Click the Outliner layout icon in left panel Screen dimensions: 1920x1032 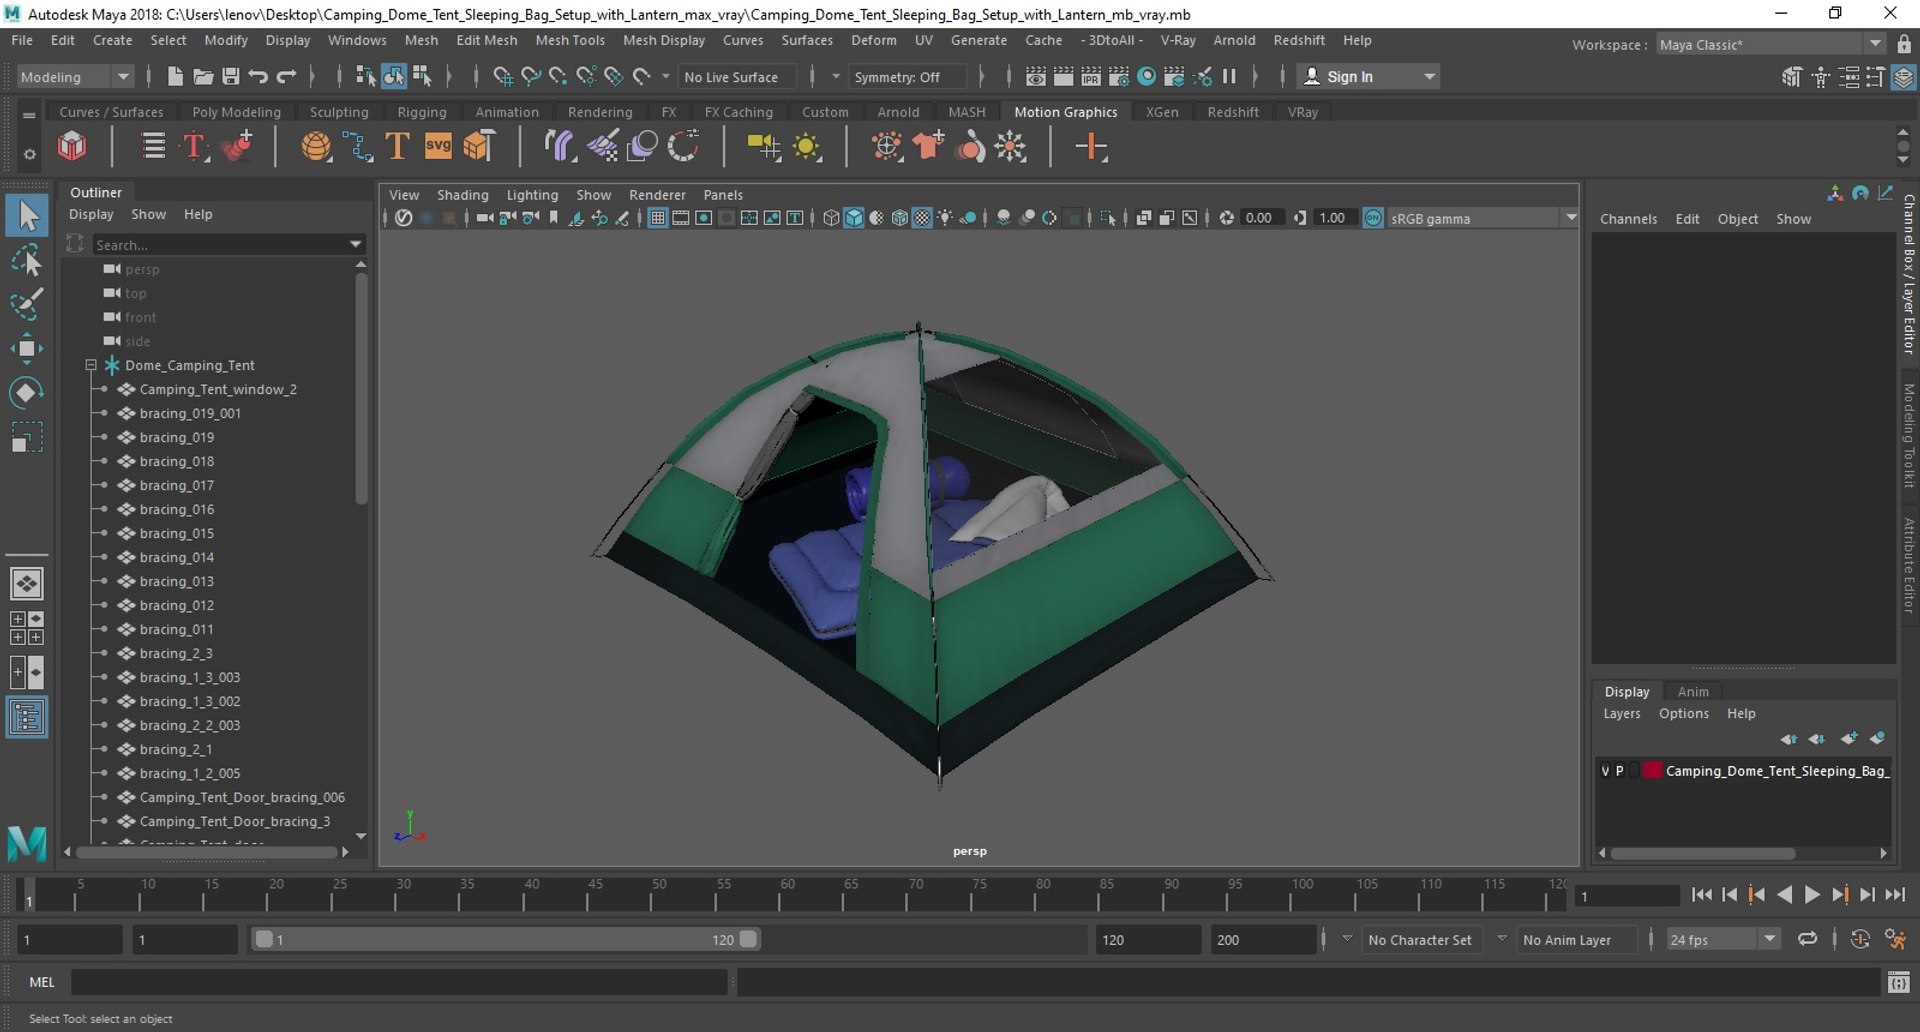[x=27, y=717]
